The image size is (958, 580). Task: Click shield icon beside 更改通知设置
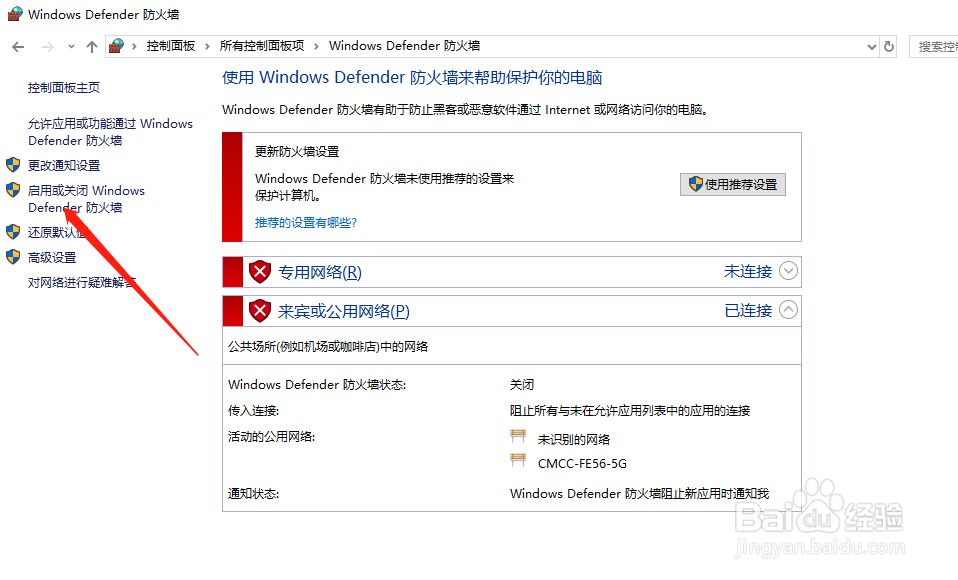click(13, 164)
